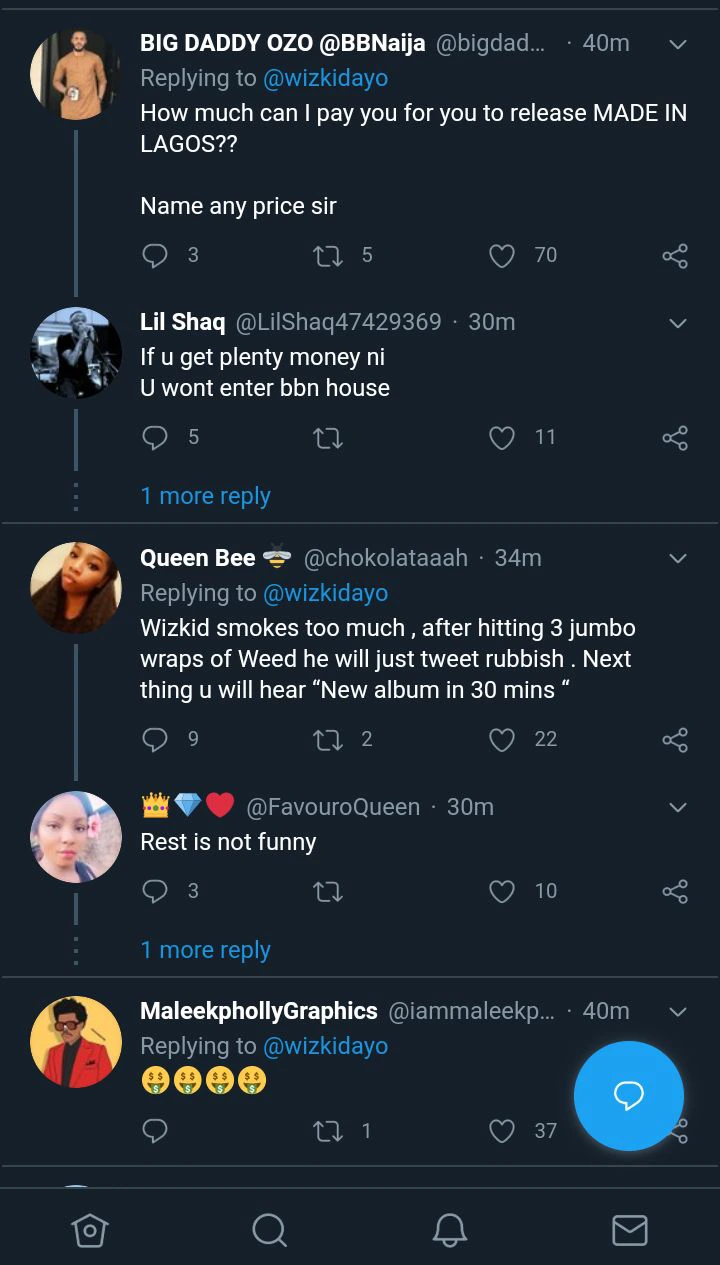Reply to Queen Bee's tweet
The height and width of the screenshot is (1265, 720).
(x=155, y=740)
